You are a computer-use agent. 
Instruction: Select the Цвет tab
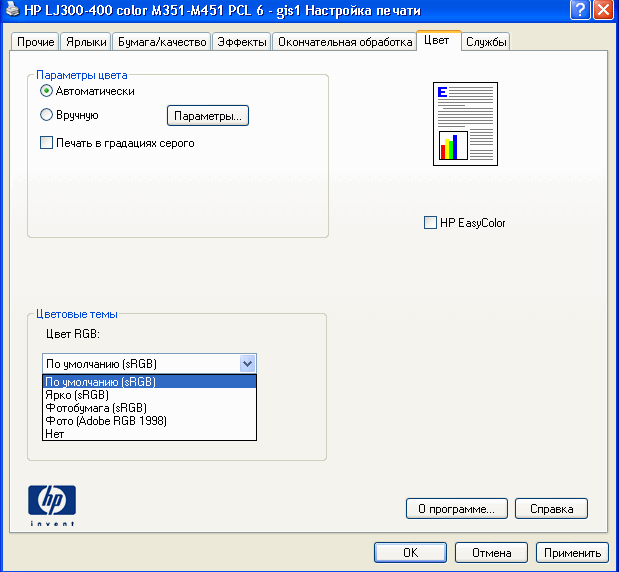tap(438, 41)
